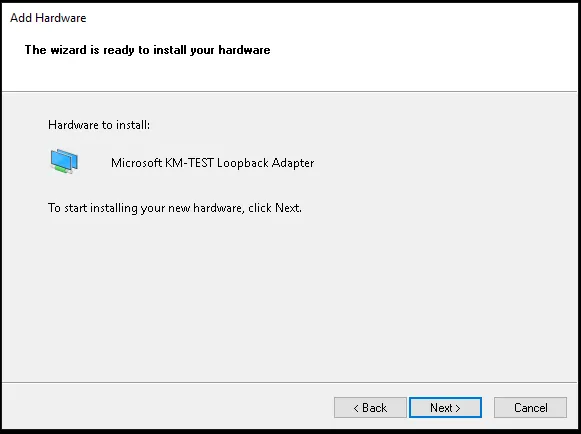Click word 'Next' in the instruction sentence

tap(287, 208)
